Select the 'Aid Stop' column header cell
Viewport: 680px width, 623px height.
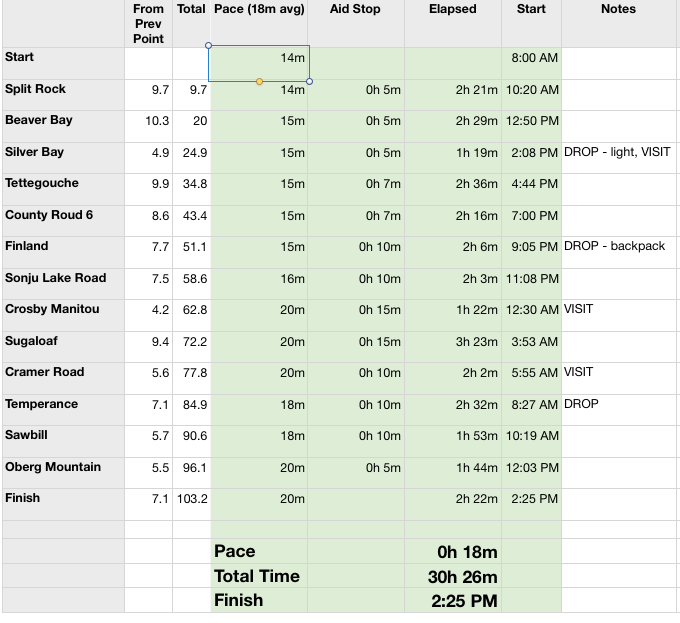click(x=355, y=9)
